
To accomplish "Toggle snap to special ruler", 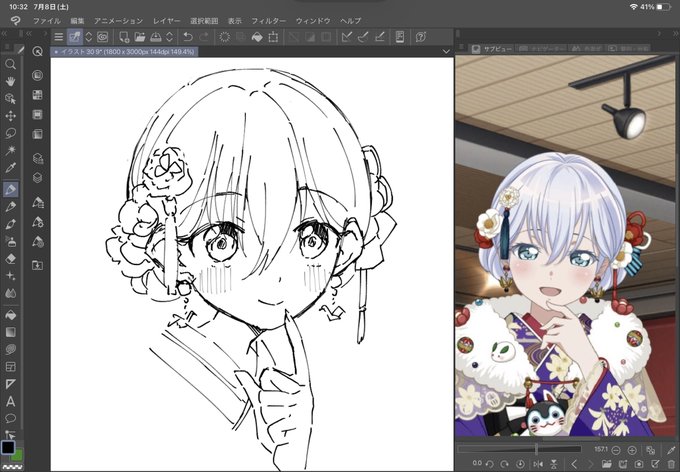I will click(363, 37).
